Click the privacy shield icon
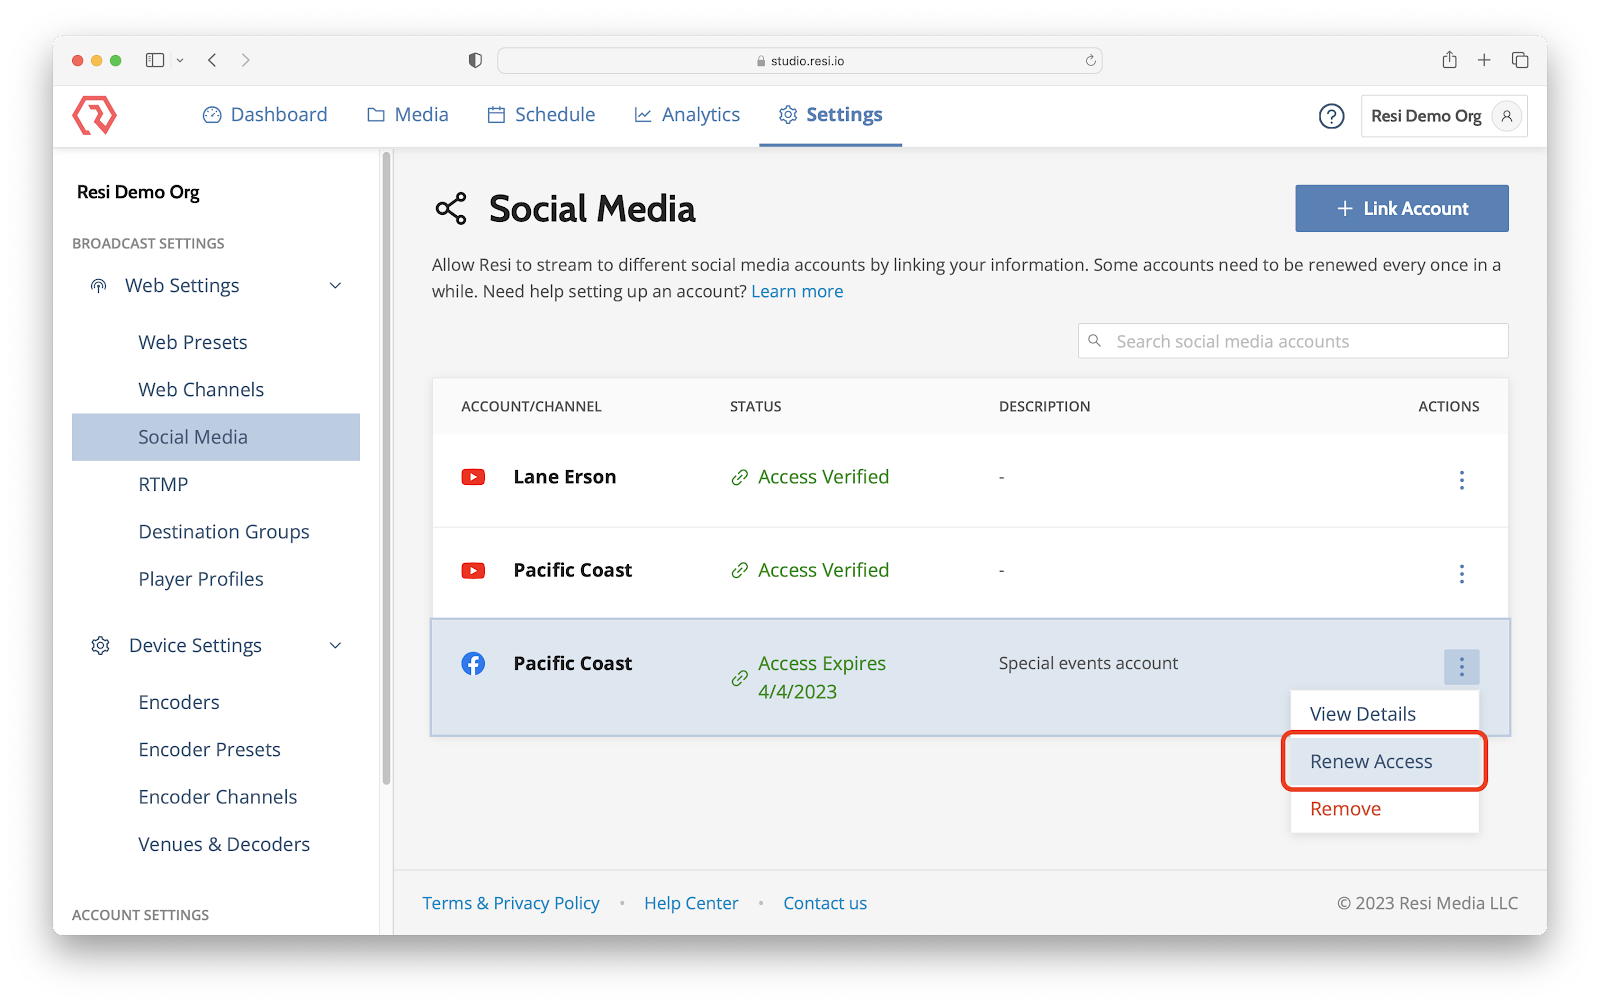This screenshot has width=1600, height=1005. tap(475, 60)
